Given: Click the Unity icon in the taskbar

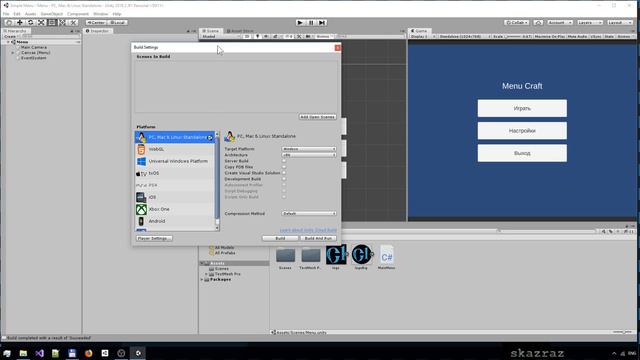Looking at the screenshot, I should tap(138, 353).
